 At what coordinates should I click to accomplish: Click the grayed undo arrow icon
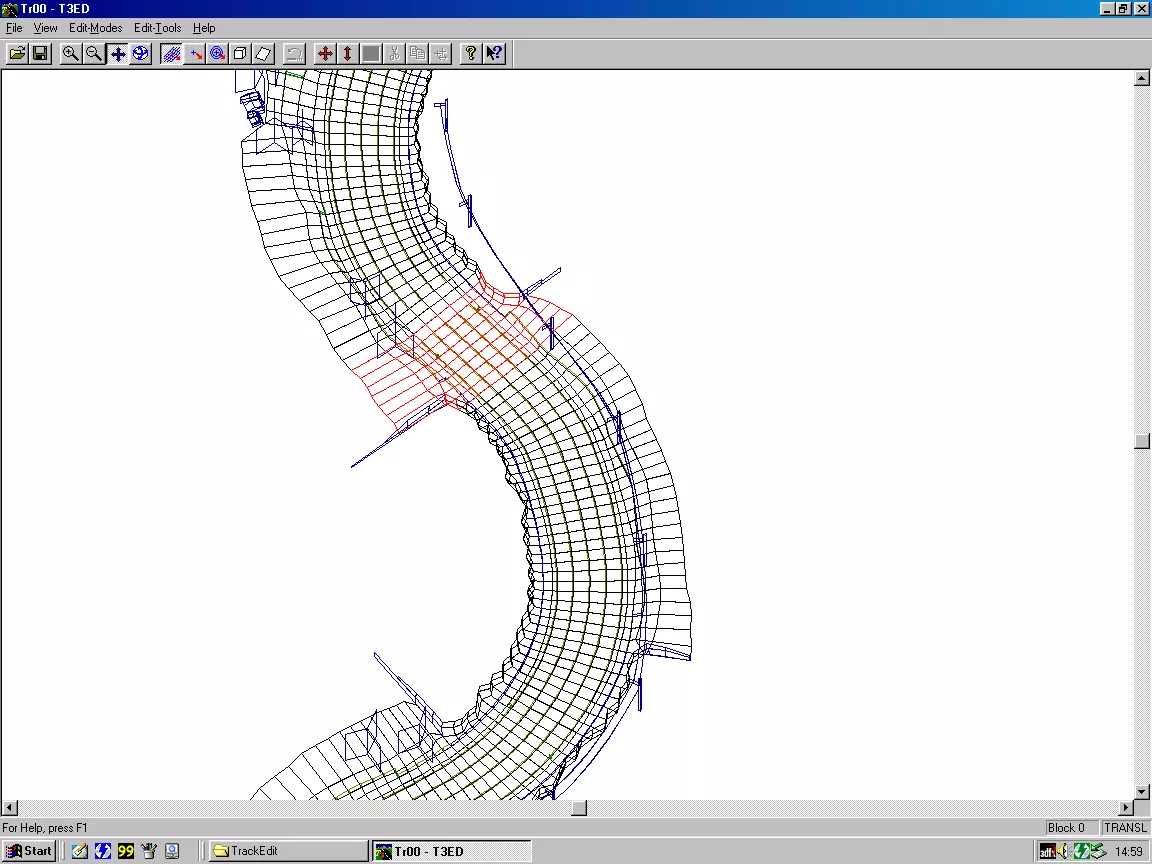294,54
